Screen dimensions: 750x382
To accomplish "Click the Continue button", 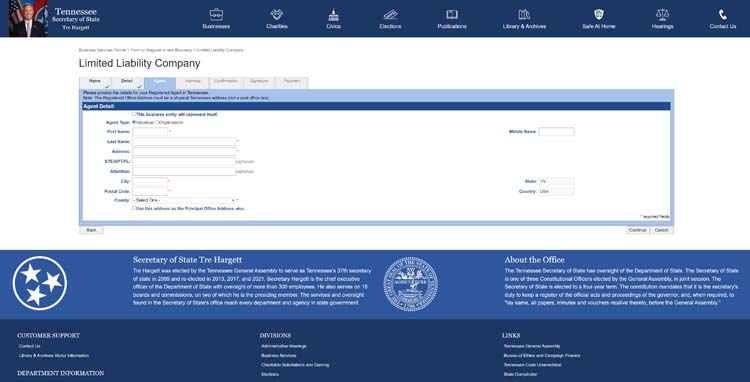I will 638,230.
